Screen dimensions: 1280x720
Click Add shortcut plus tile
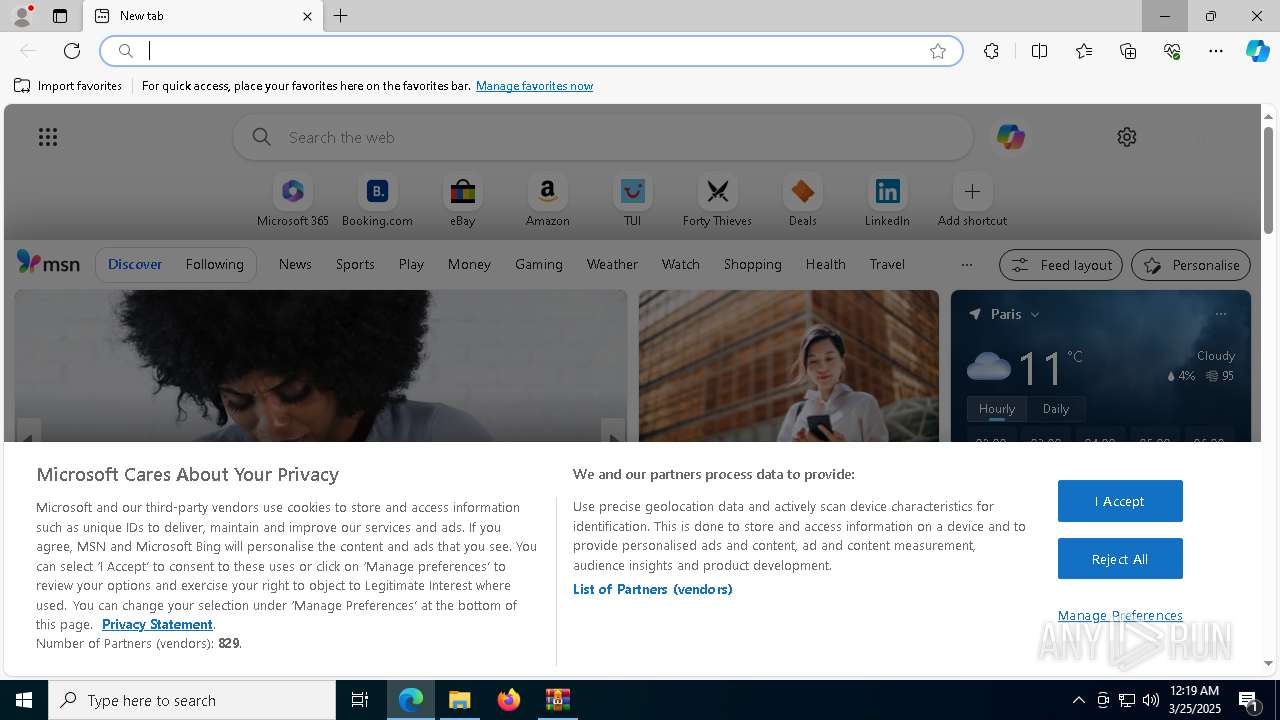[972, 201]
